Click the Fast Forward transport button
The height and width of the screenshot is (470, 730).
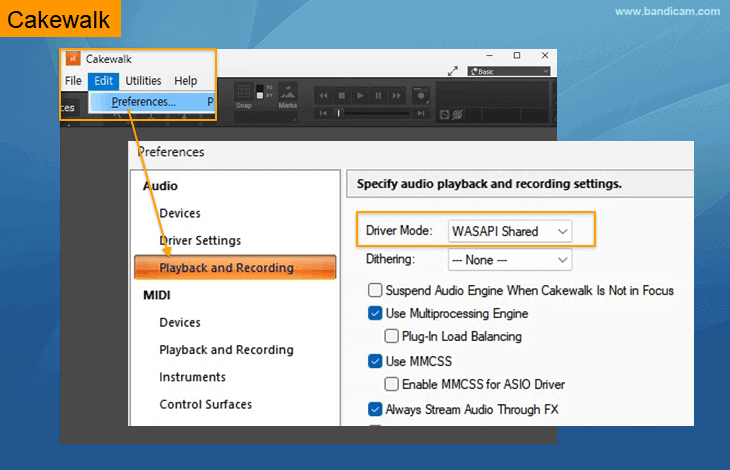click(397, 95)
